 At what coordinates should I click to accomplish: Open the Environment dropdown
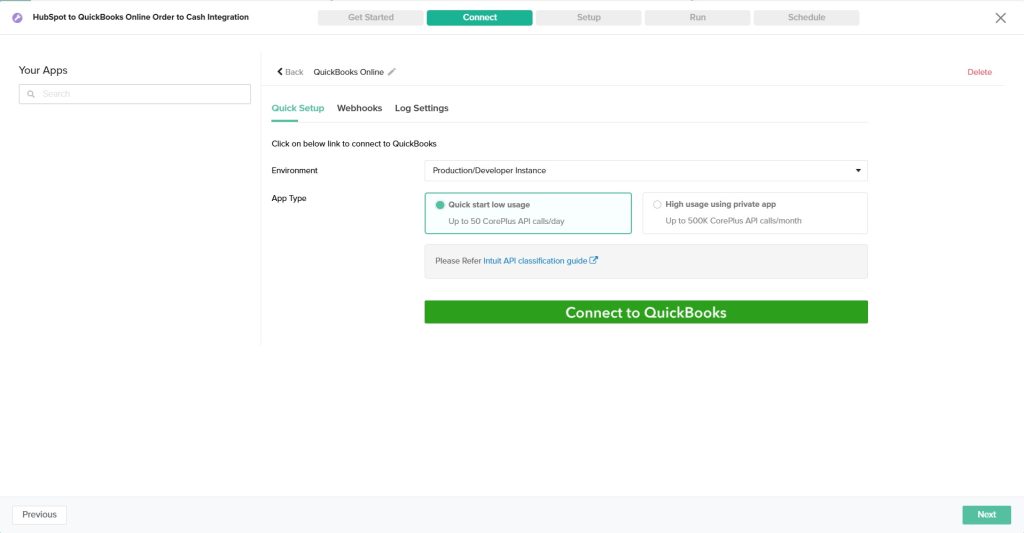tap(646, 170)
